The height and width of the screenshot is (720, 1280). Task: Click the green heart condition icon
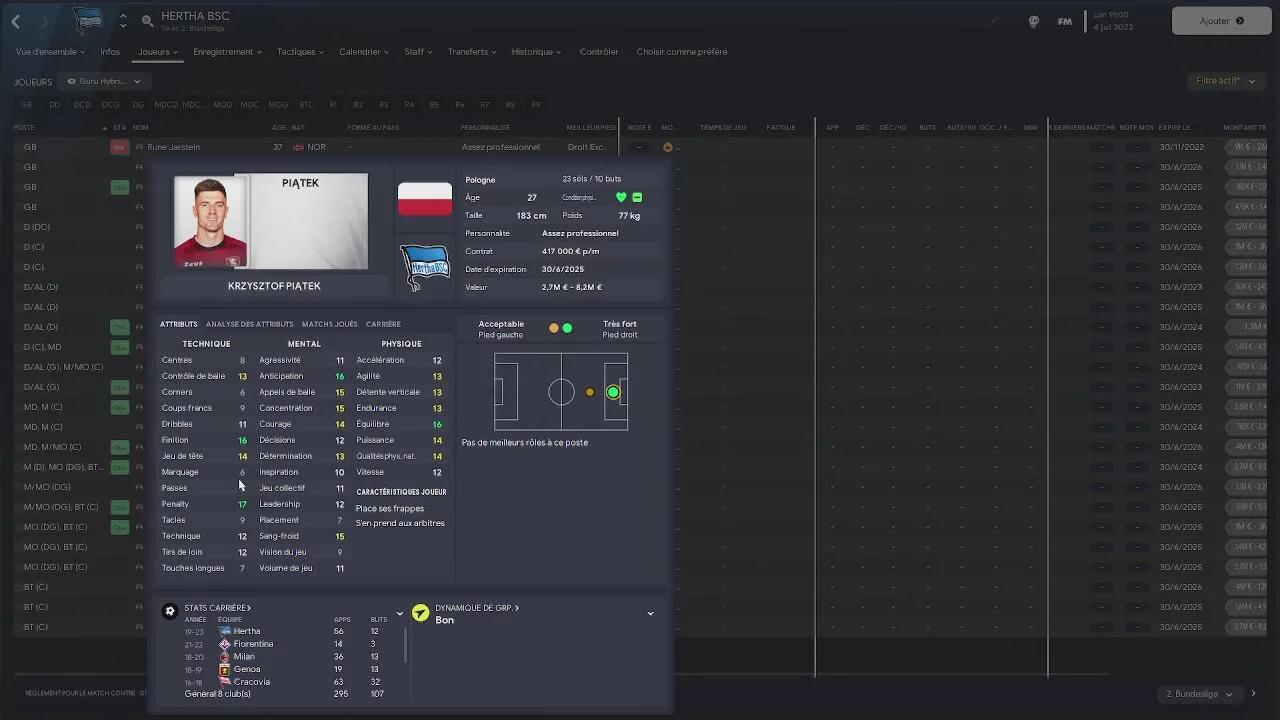click(x=621, y=198)
